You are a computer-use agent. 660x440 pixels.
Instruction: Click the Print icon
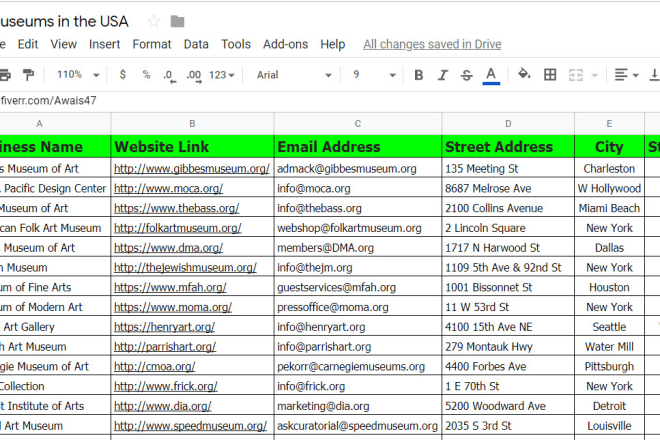tap(5, 75)
